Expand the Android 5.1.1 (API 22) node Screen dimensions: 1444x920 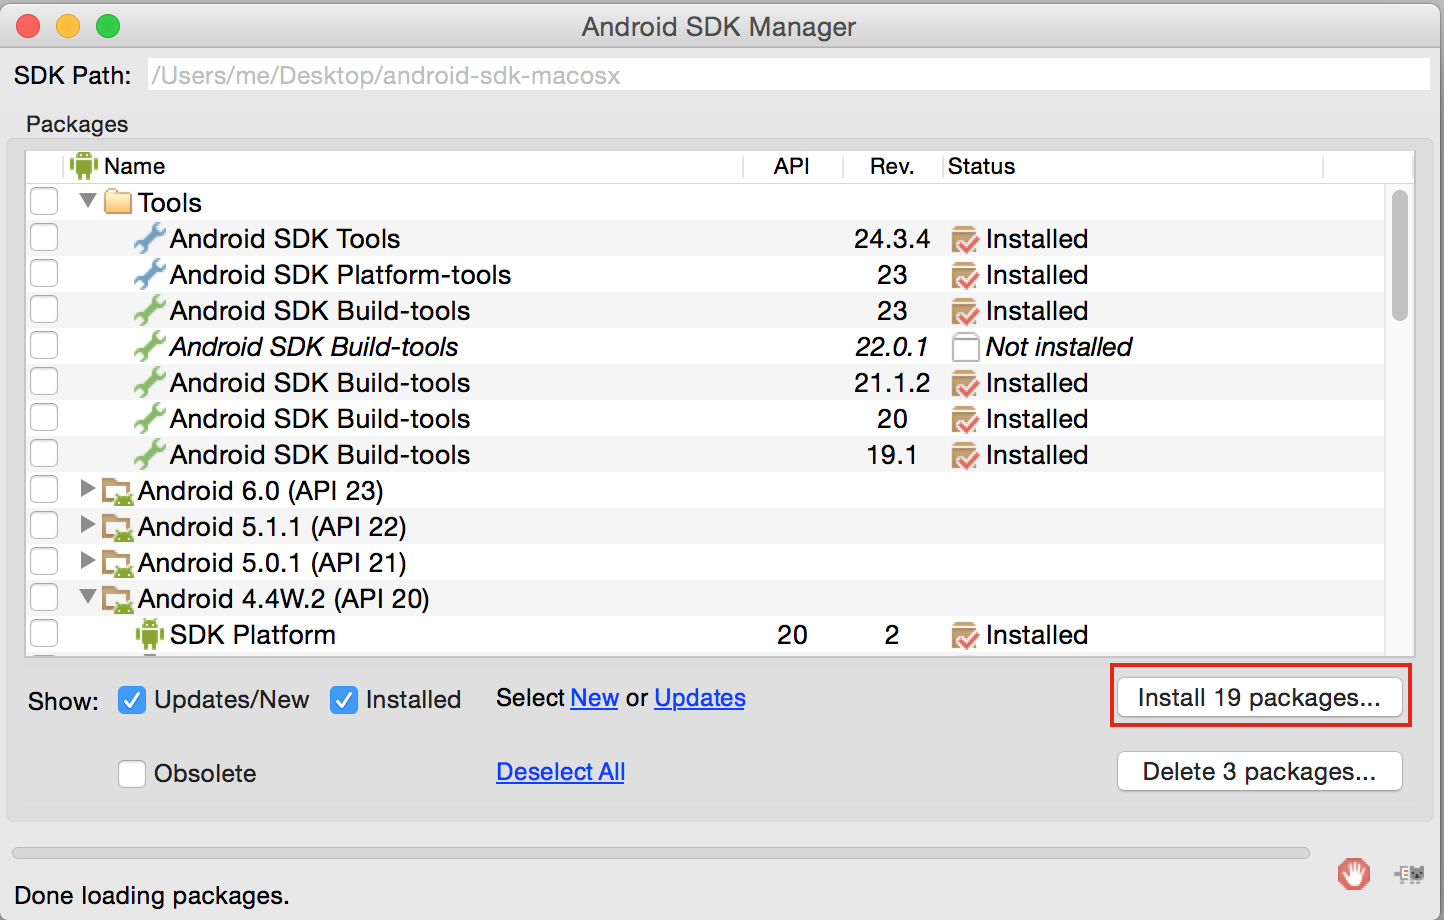click(88, 524)
